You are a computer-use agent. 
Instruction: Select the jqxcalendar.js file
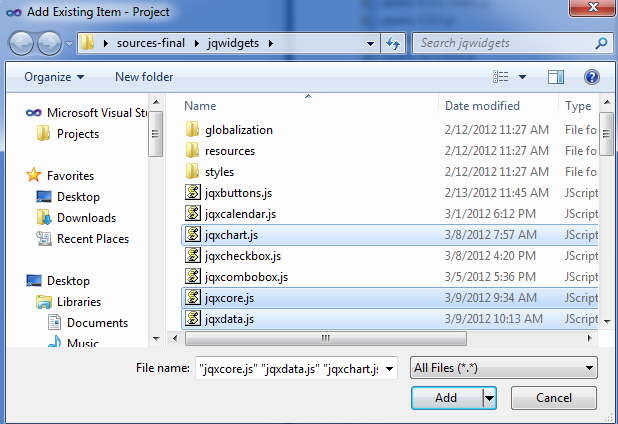click(389, 214)
